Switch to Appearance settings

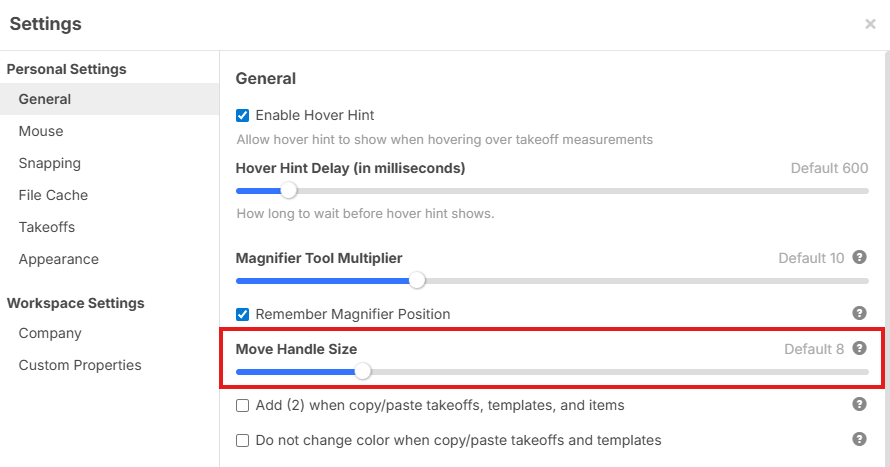(x=59, y=259)
